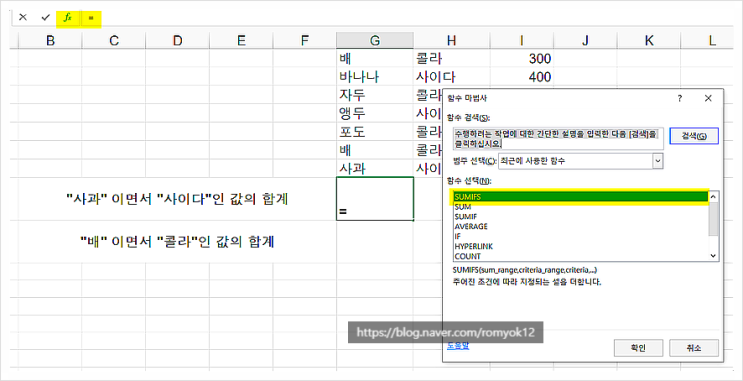
Task: Select column L header
Action: click(x=712, y=41)
